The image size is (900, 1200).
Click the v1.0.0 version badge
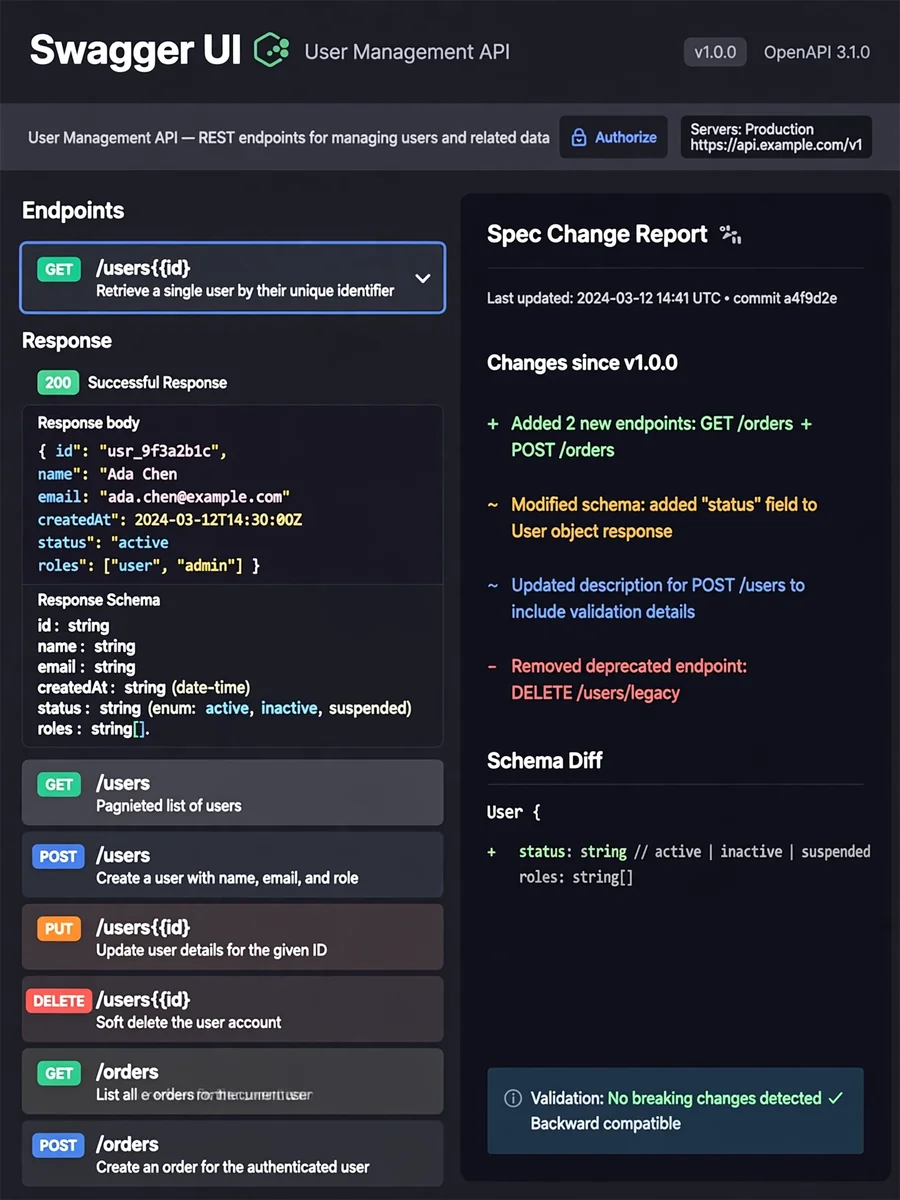[715, 52]
